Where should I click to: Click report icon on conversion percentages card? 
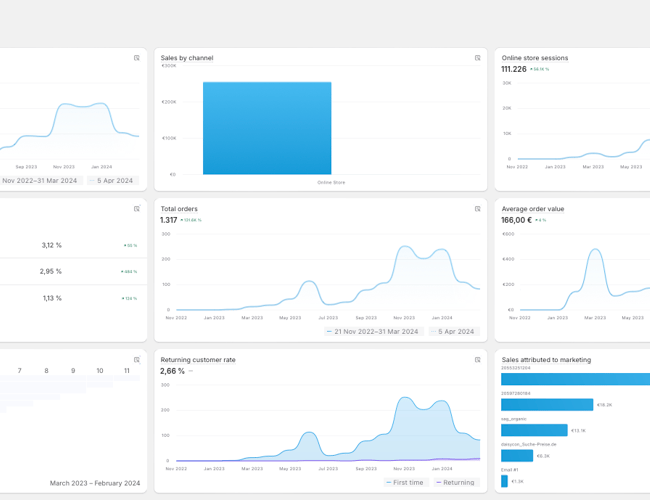point(137,209)
